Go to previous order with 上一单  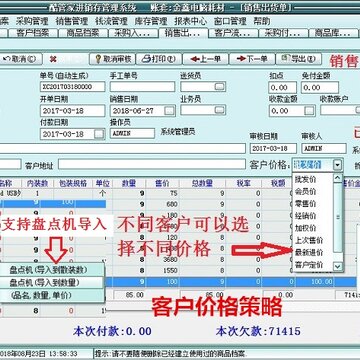coord(205,59)
